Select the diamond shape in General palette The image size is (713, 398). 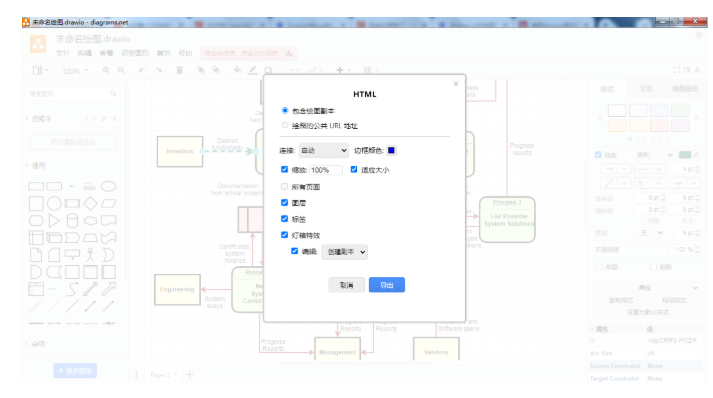tap(90, 203)
